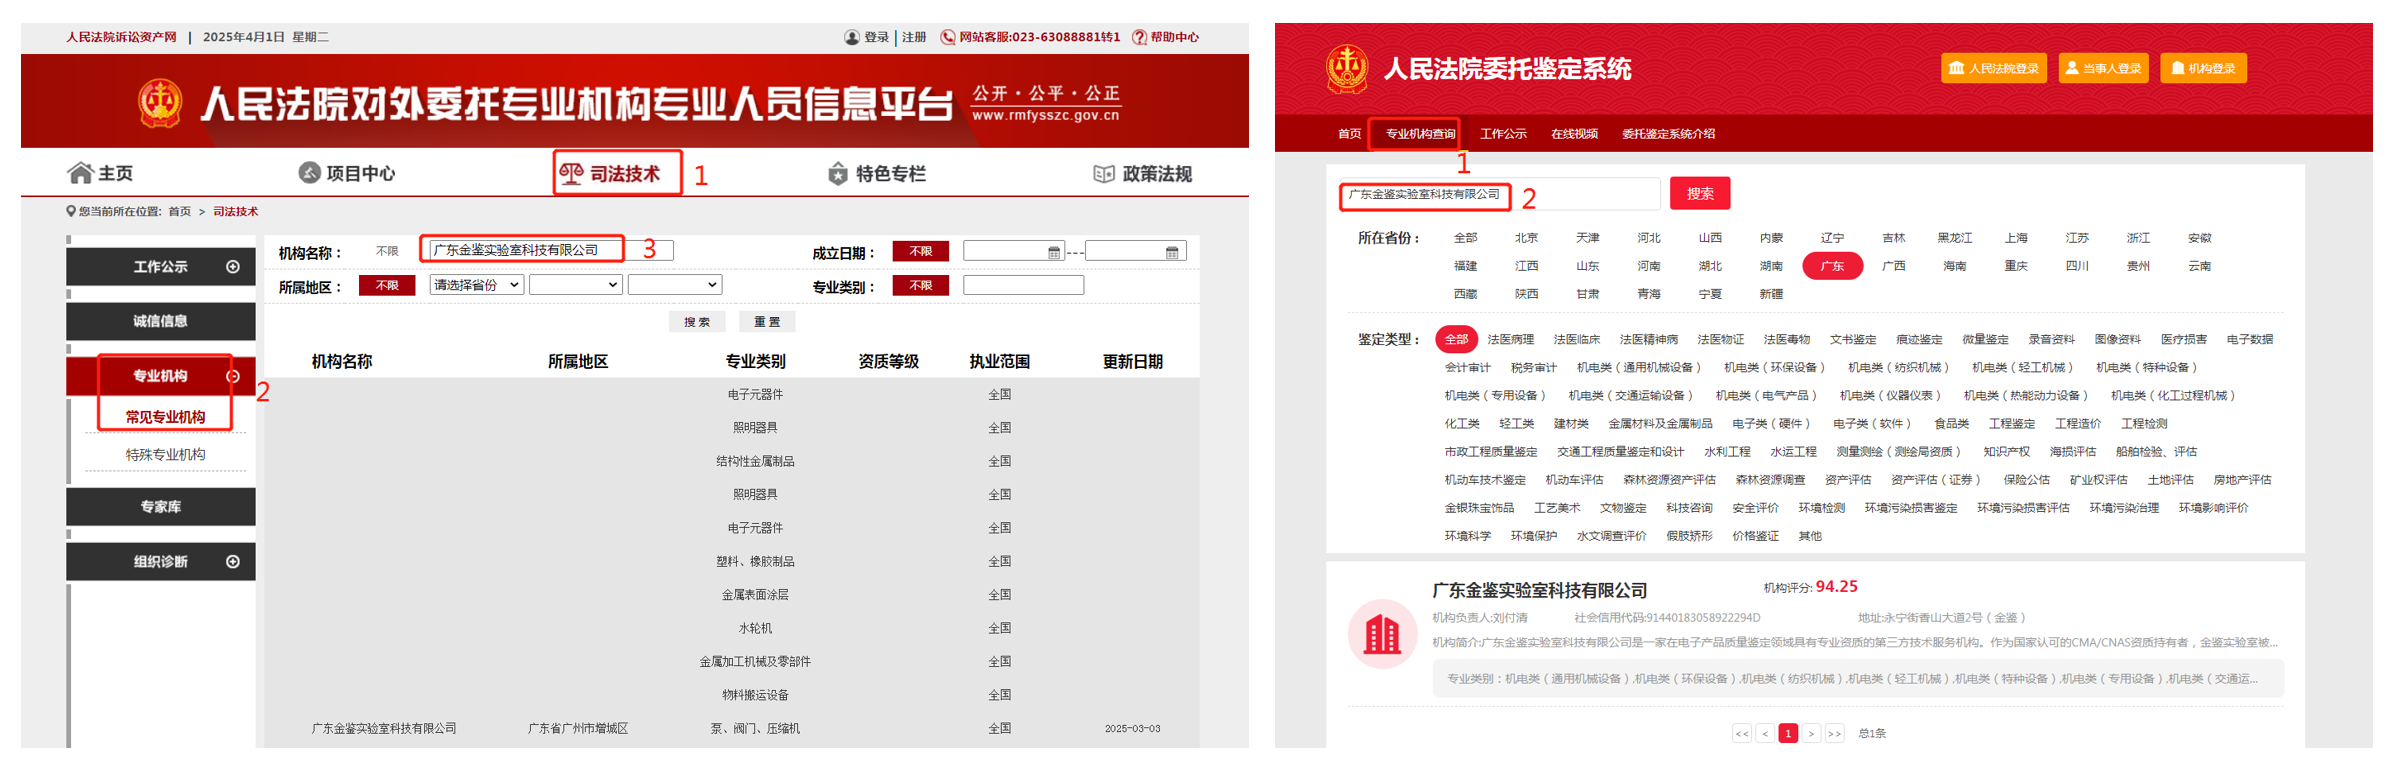This screenshot has height=784, width=2401.
Task: Open the 特殊专业机构 sidebar link
Action: [x=165, y=455]
